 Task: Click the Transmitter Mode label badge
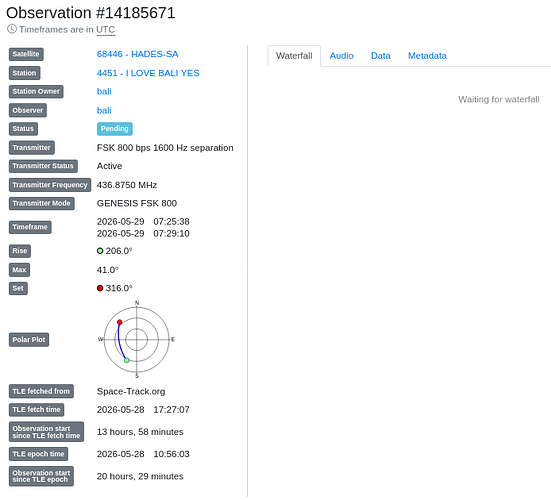[41, 203]
